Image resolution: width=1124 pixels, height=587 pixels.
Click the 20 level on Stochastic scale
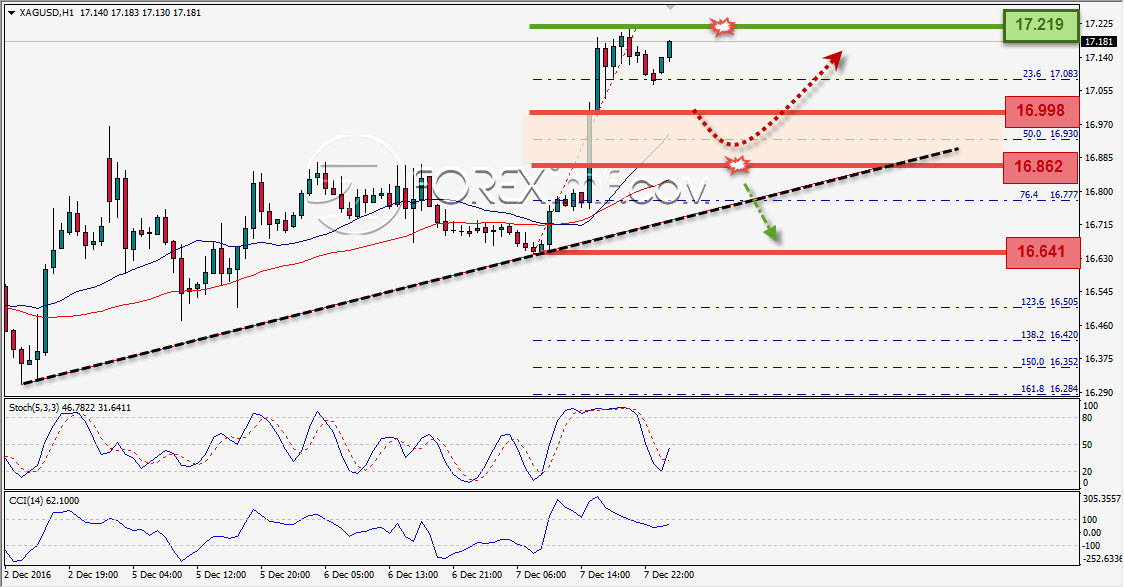[x=1087, y=472]
